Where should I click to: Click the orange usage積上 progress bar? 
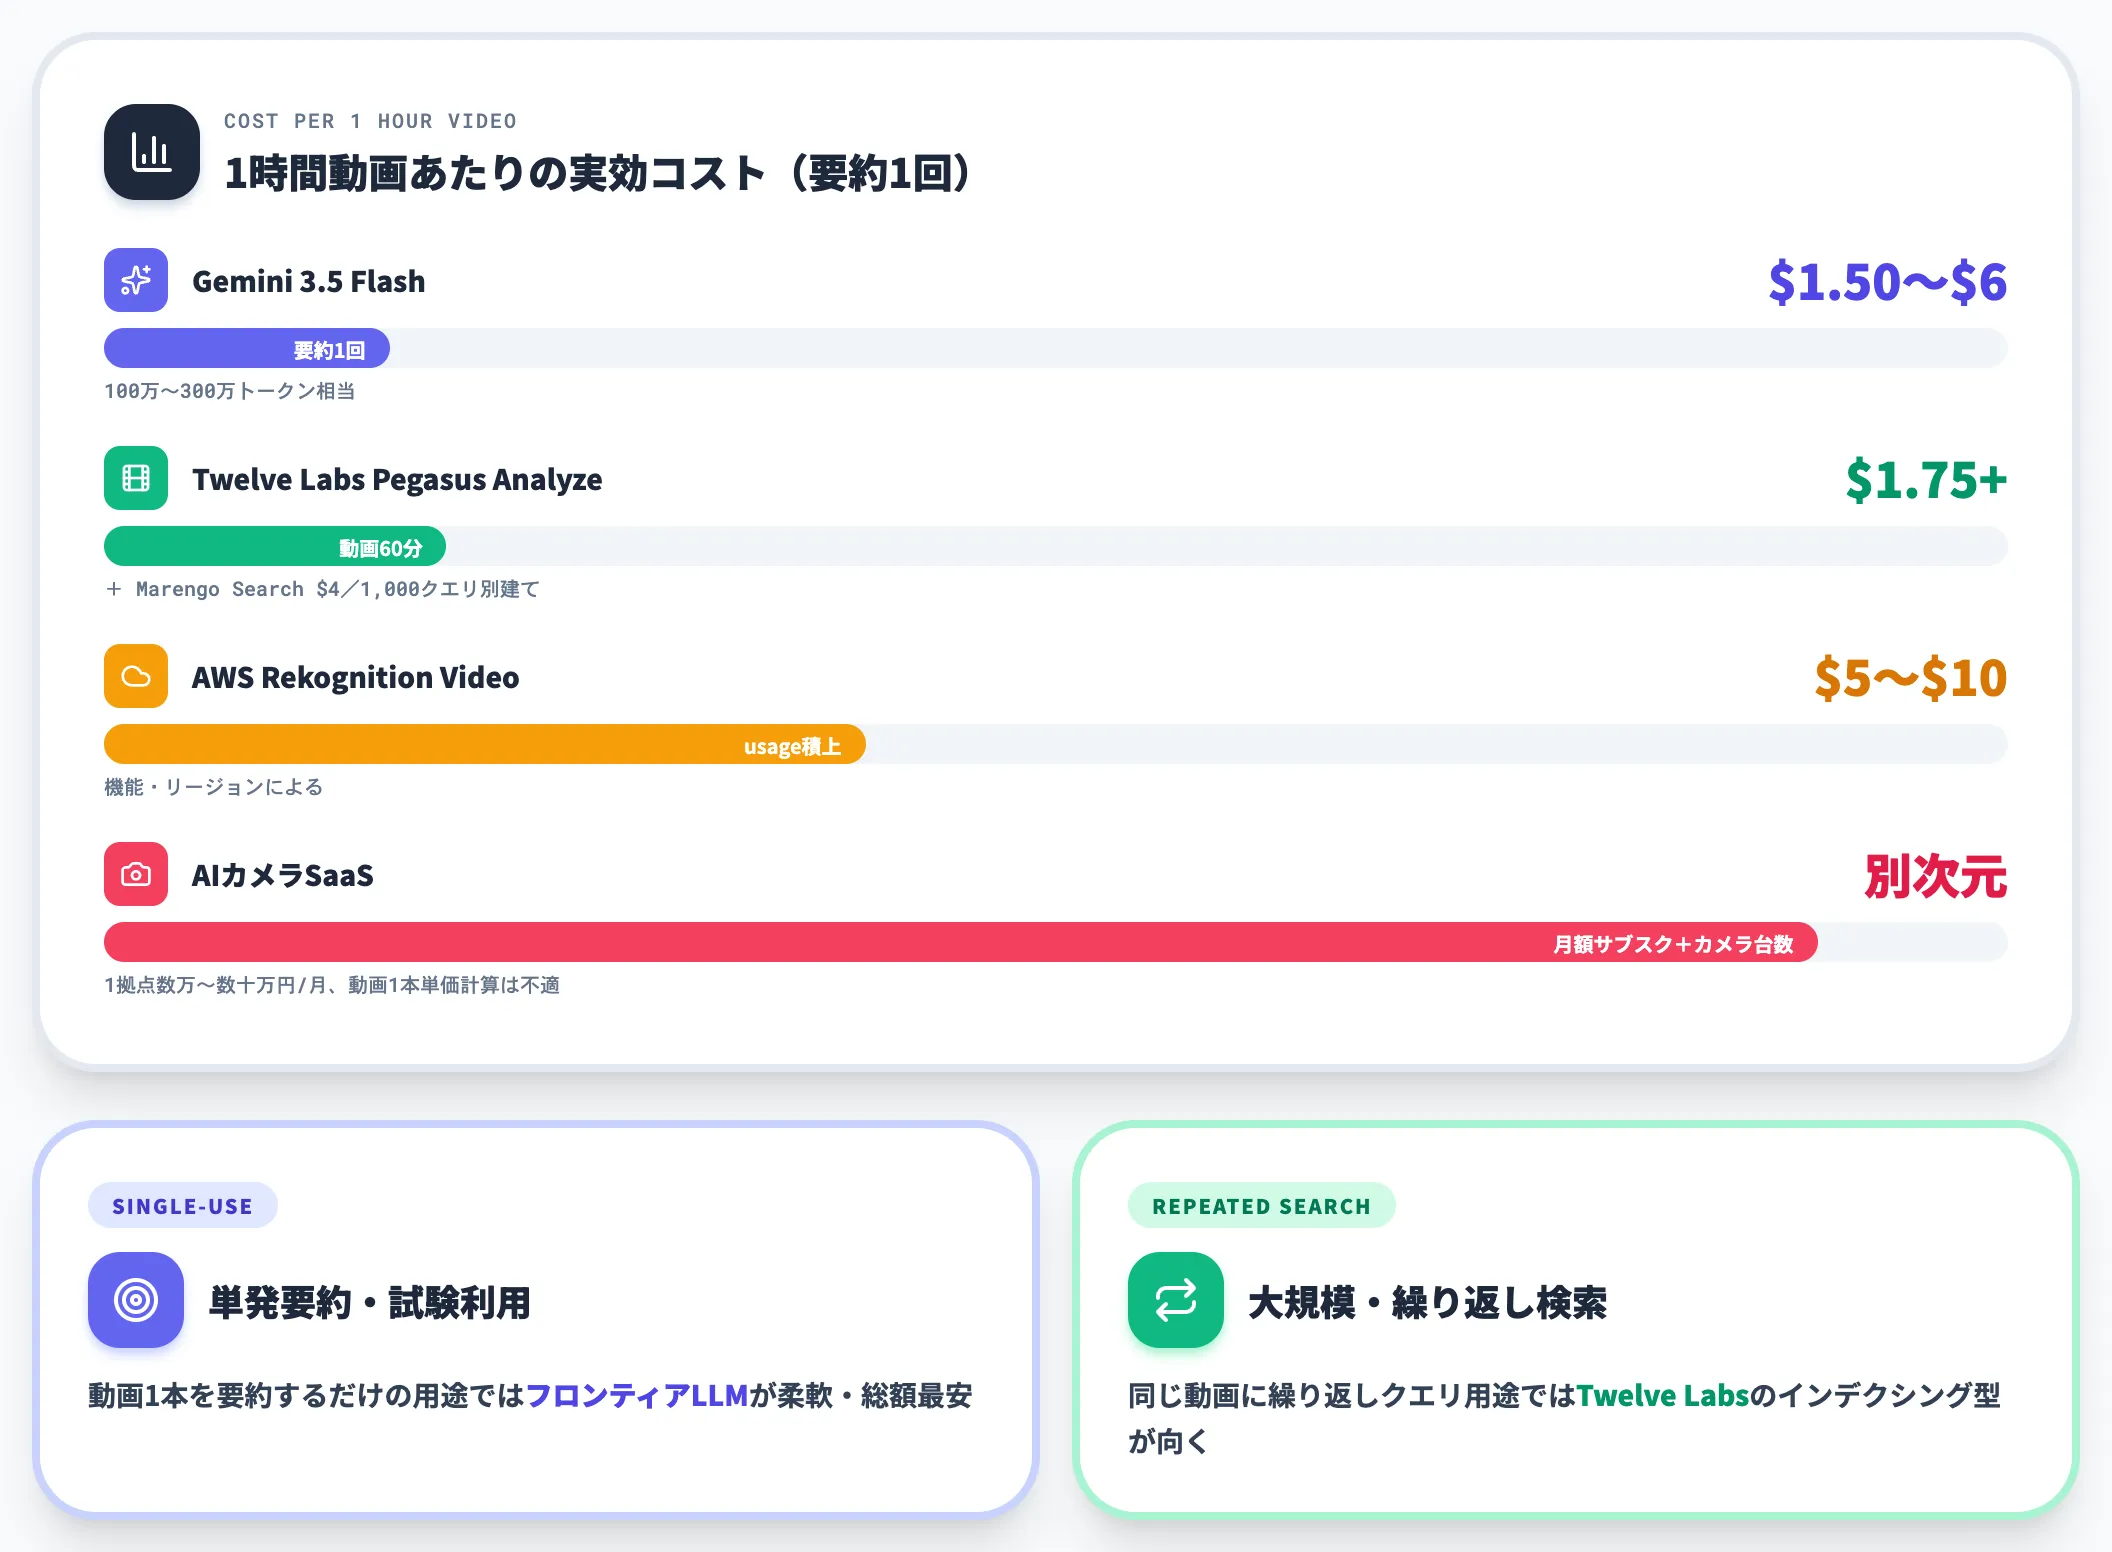click(x=485, y=744)
